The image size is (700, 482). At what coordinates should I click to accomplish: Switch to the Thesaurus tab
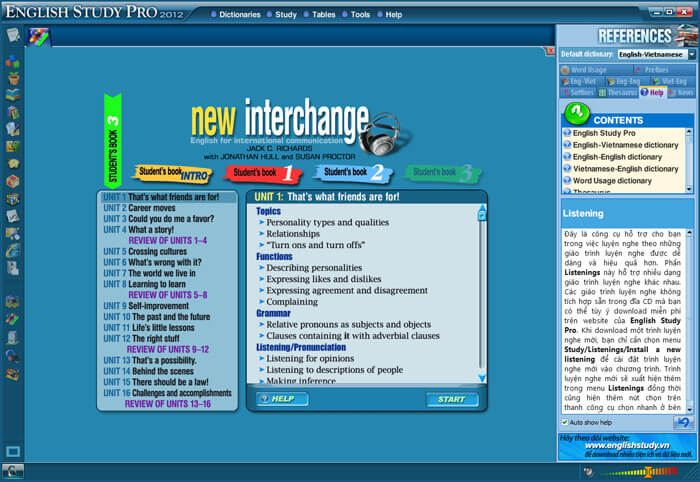pyautogui.click(x=618, y=92)
